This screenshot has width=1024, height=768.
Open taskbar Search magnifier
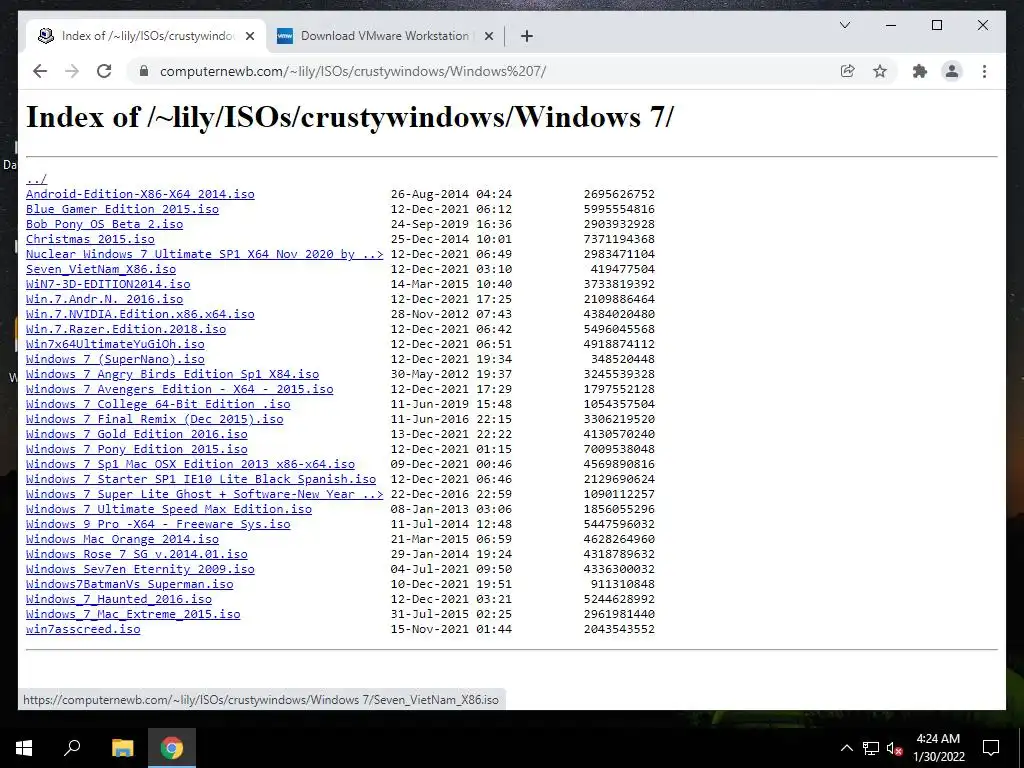pos(72,748)
